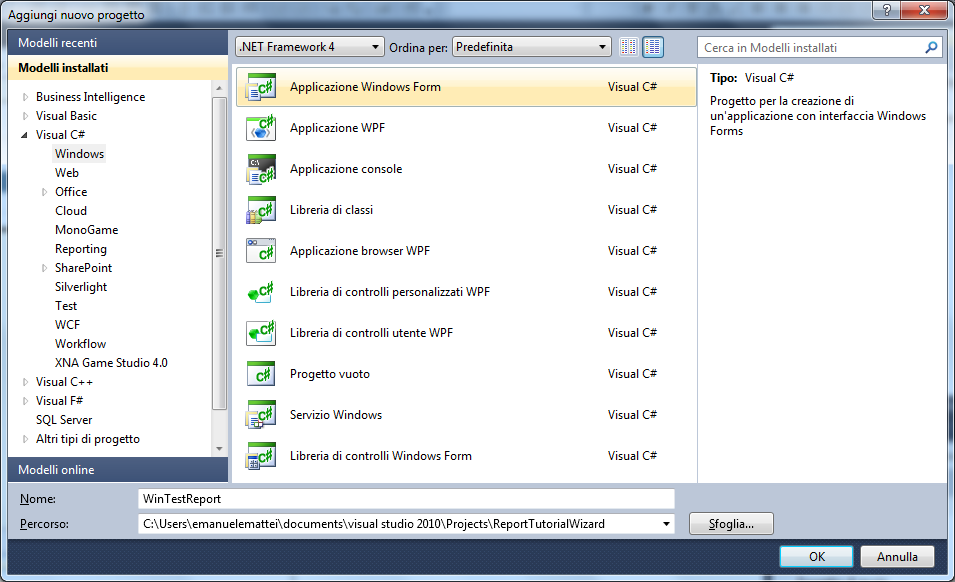Click the Libreria di controlli personalizzati WPF icon

261,292
